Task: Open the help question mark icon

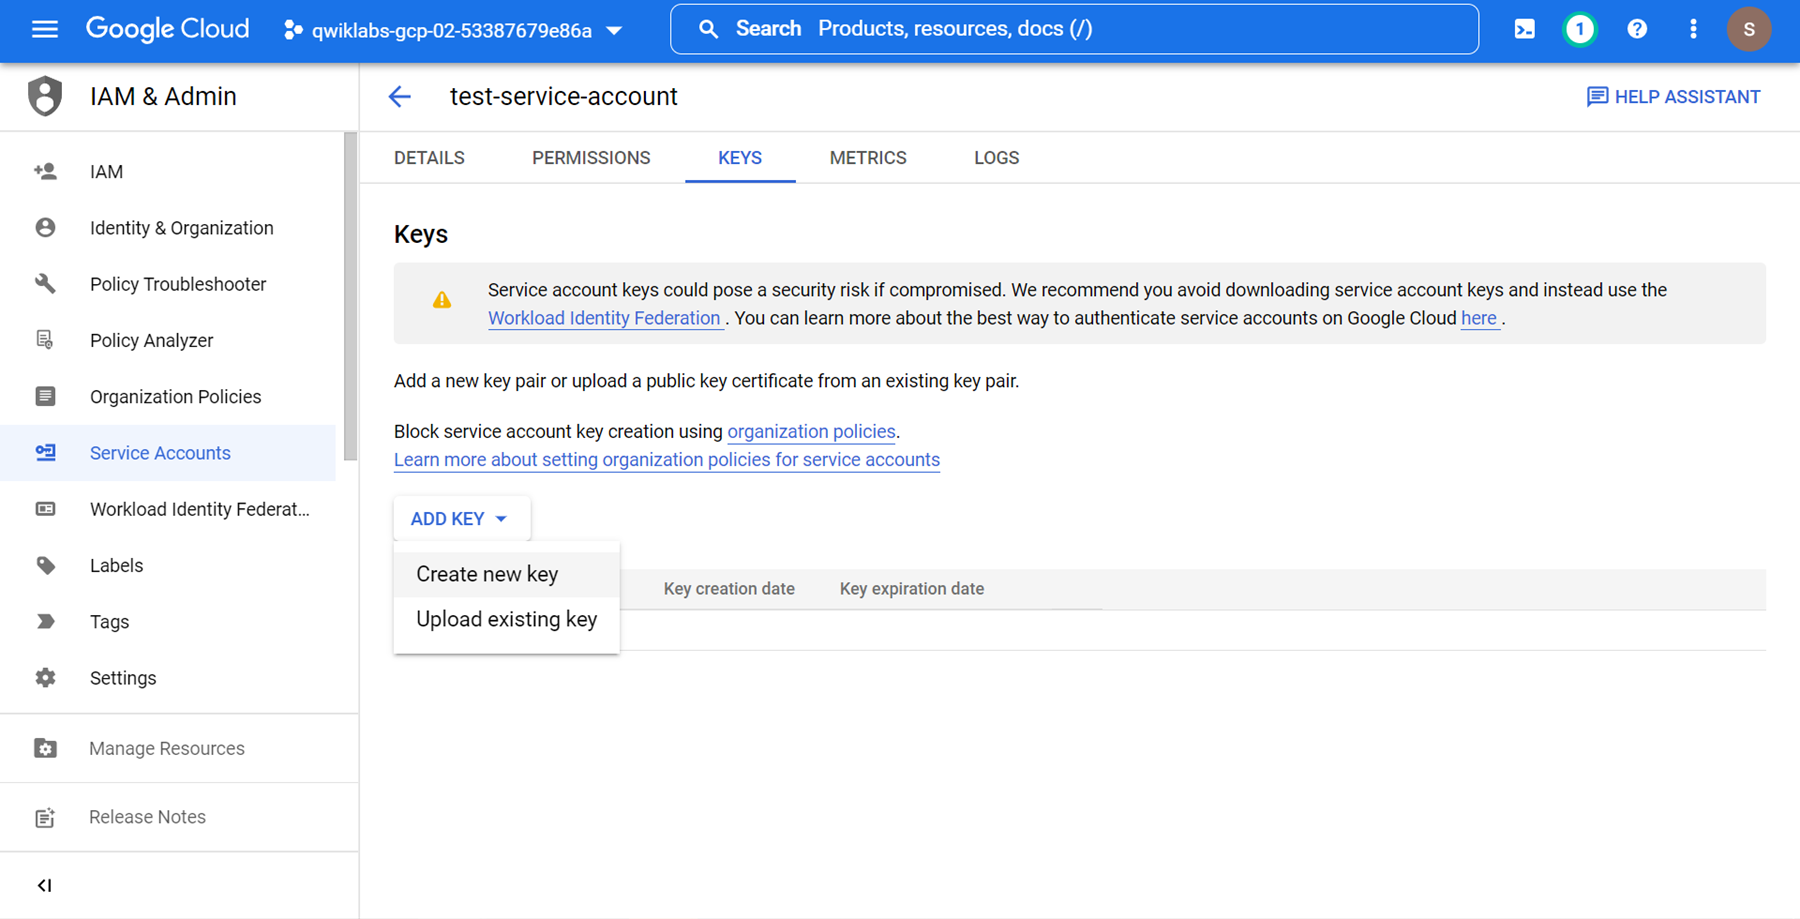Action: pyautogui.click(x=1637, y=29)
